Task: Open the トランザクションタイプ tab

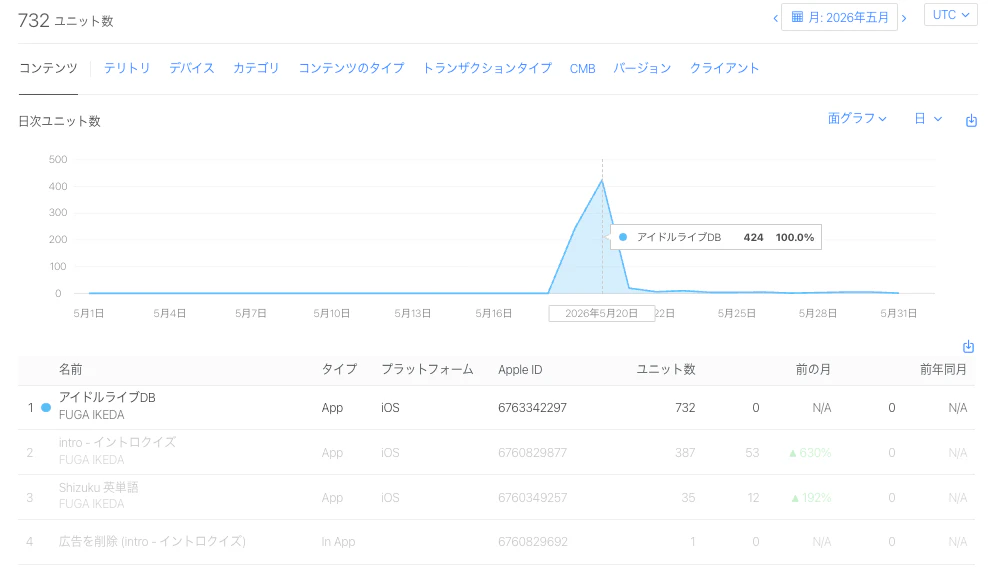Action: click(487, 68)
